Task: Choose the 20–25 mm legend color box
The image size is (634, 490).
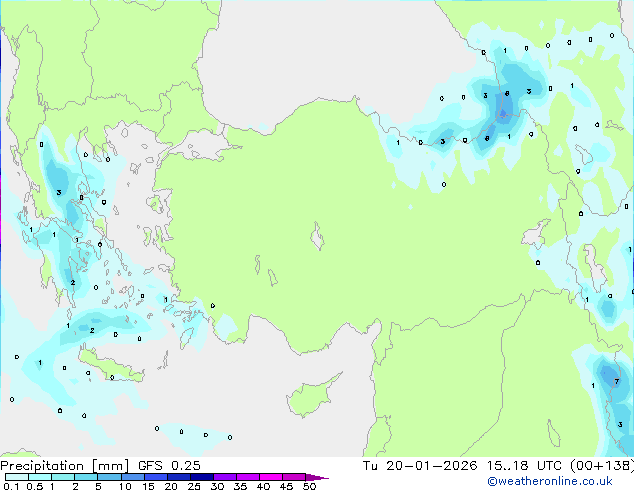Action: [x=179, y=477]
